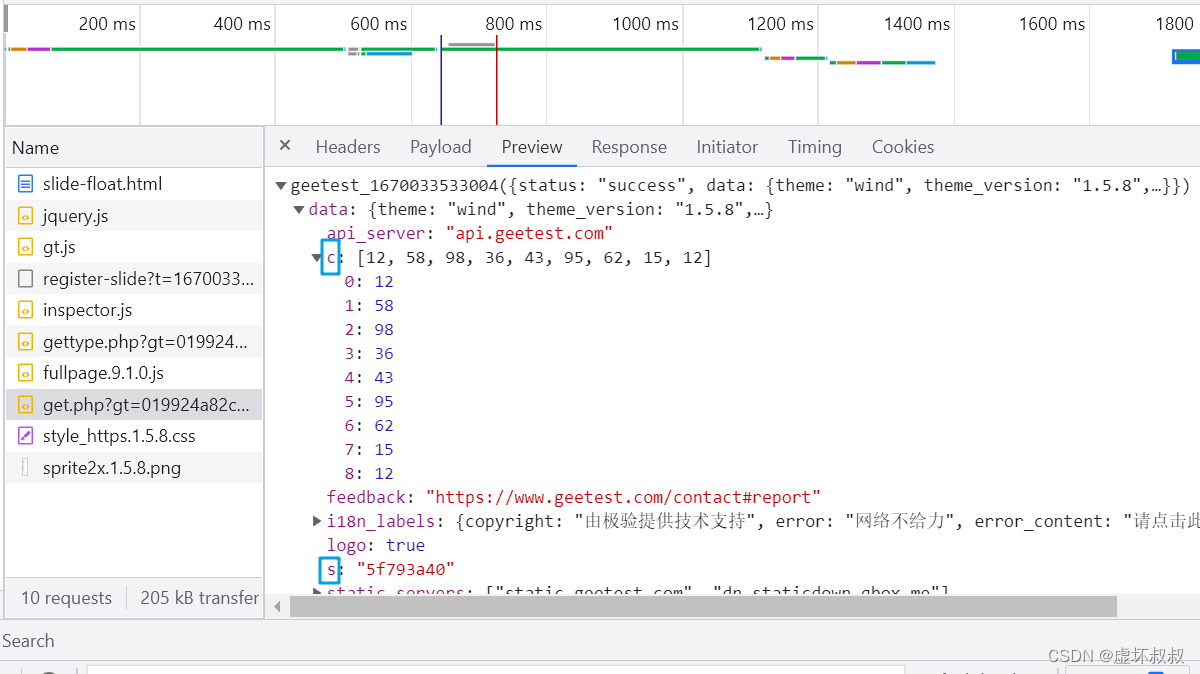Click the 800 ms timeline label
The height and width of the screenshot is (674, 1200).
click(514, 24)
